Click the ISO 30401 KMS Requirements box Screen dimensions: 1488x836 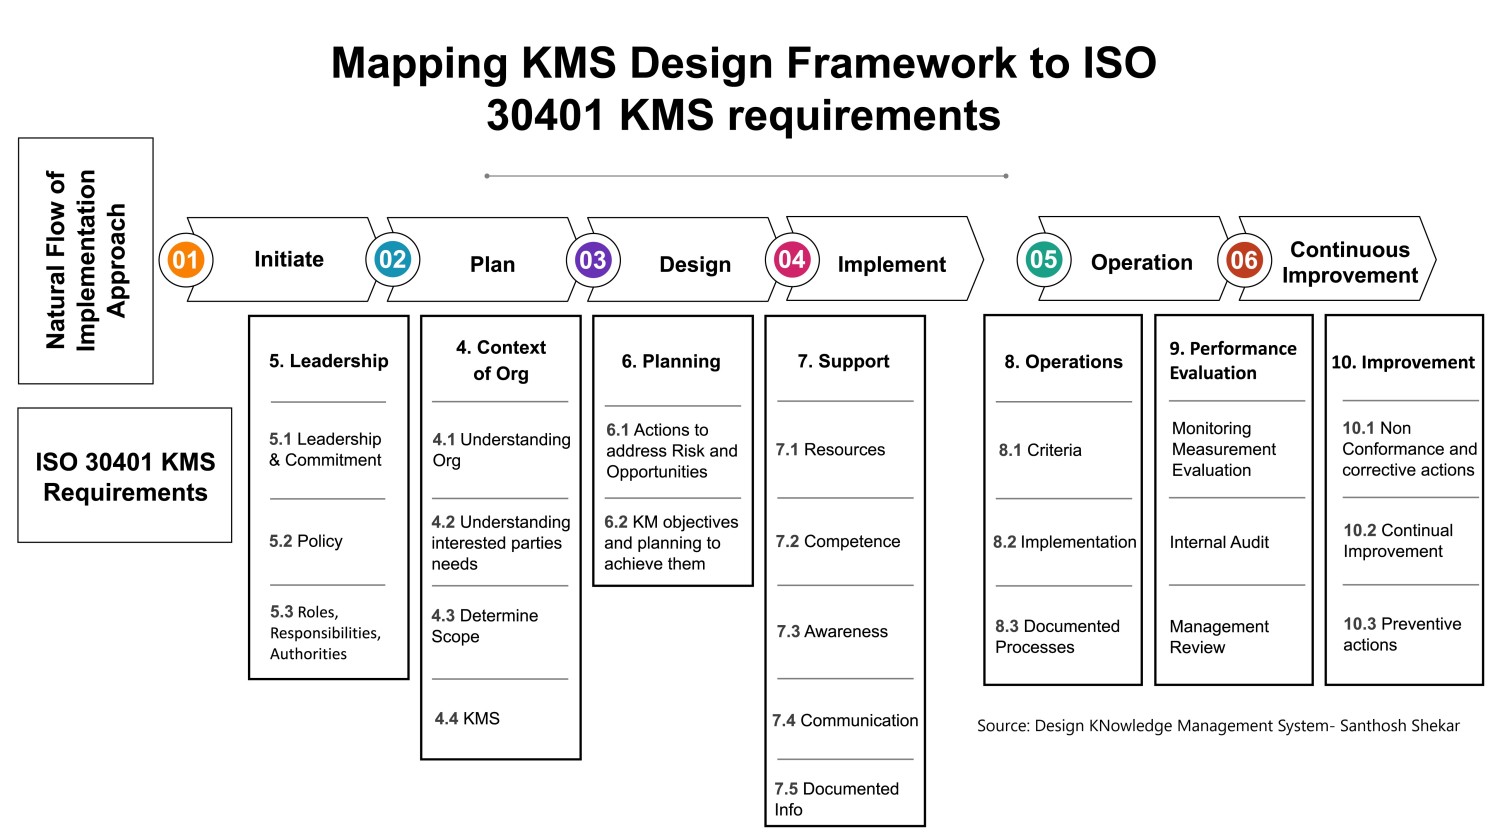point(125,475)
